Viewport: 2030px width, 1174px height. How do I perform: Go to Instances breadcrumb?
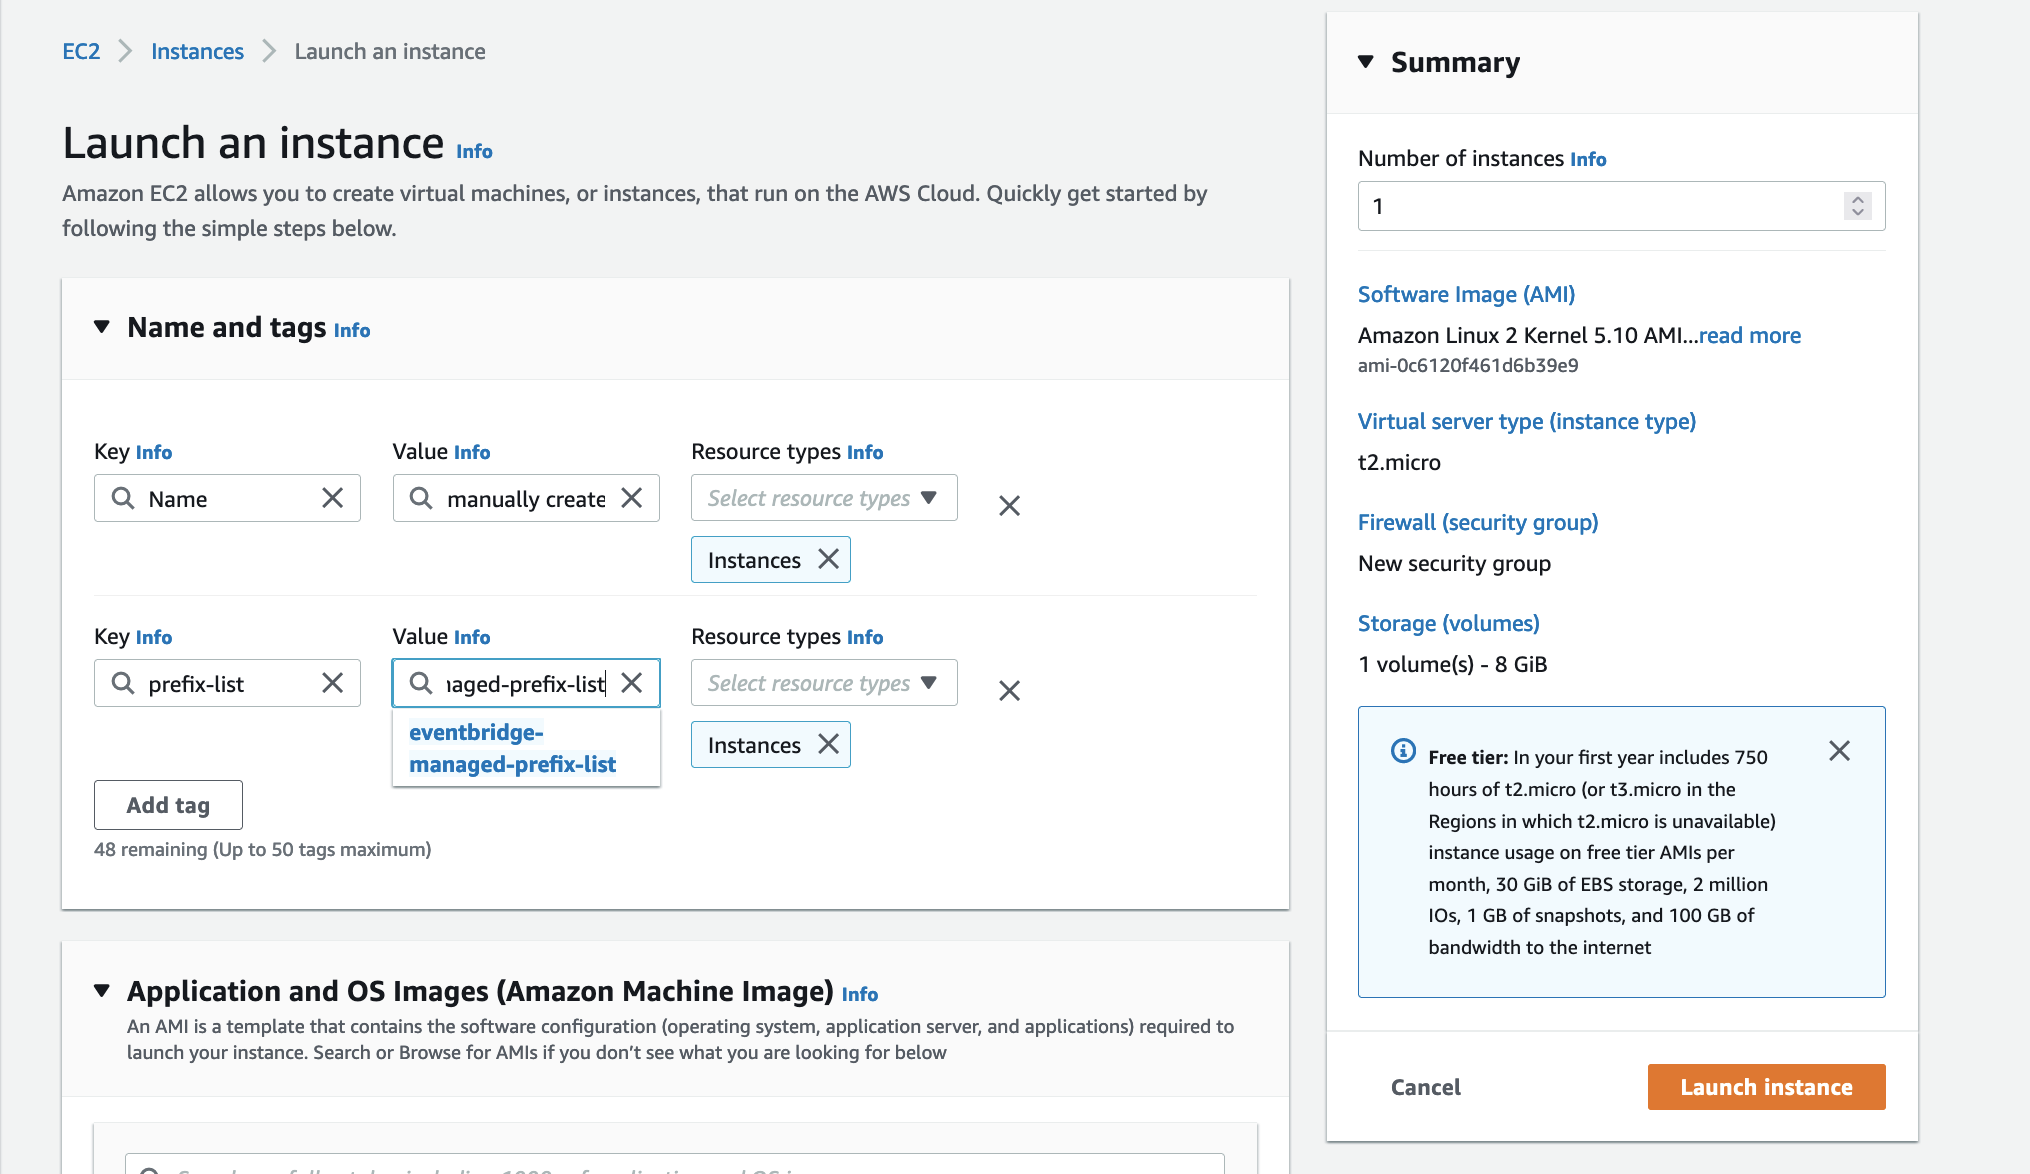tap(197, 52)
